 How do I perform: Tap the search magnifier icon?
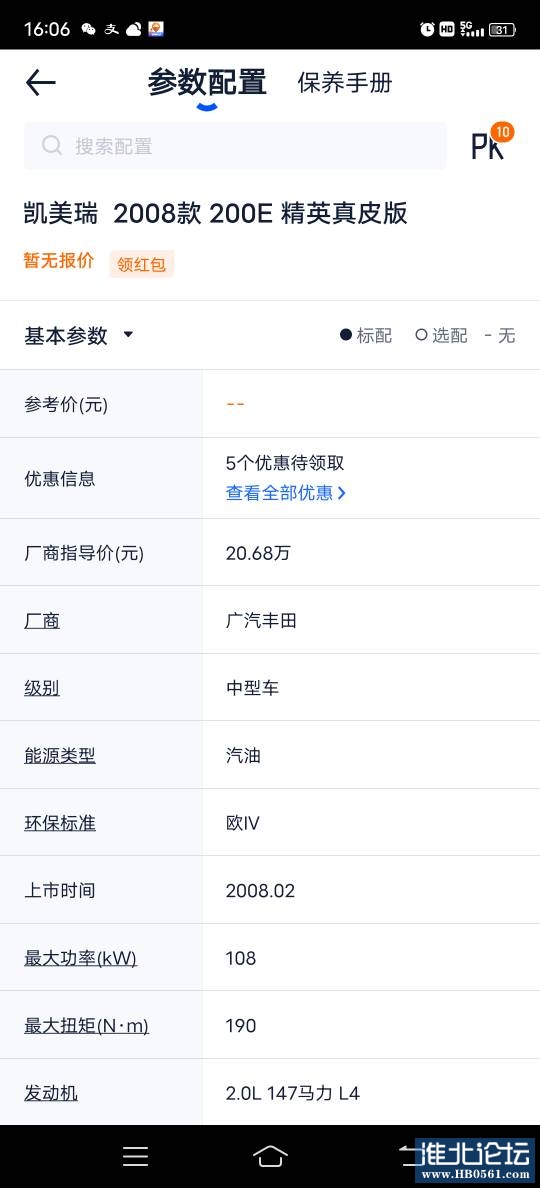click(52, 145)
